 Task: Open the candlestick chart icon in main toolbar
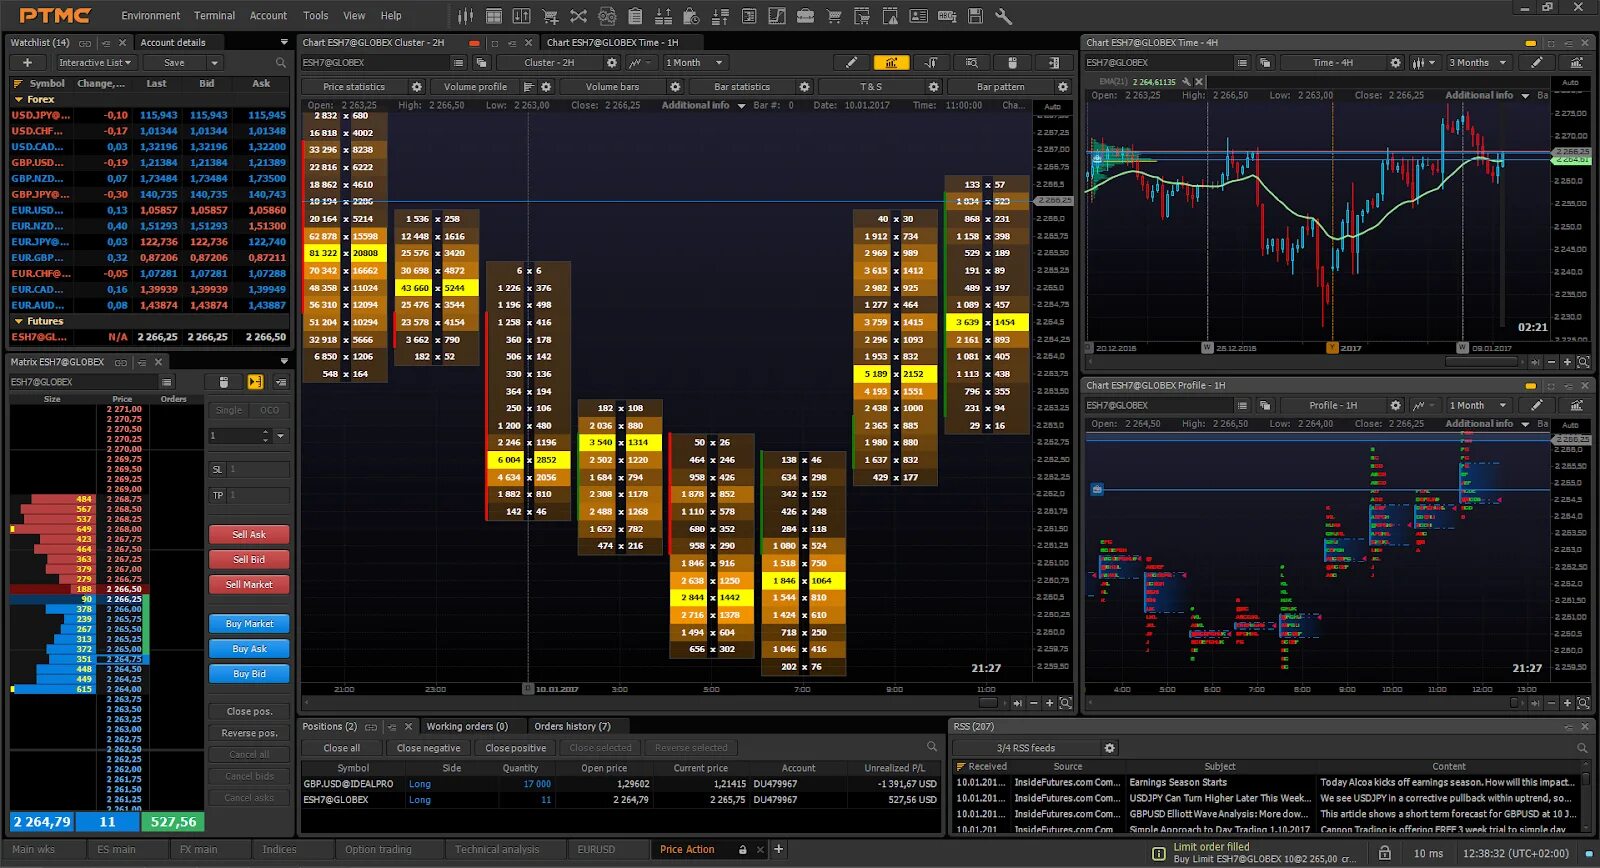[465, 16]
